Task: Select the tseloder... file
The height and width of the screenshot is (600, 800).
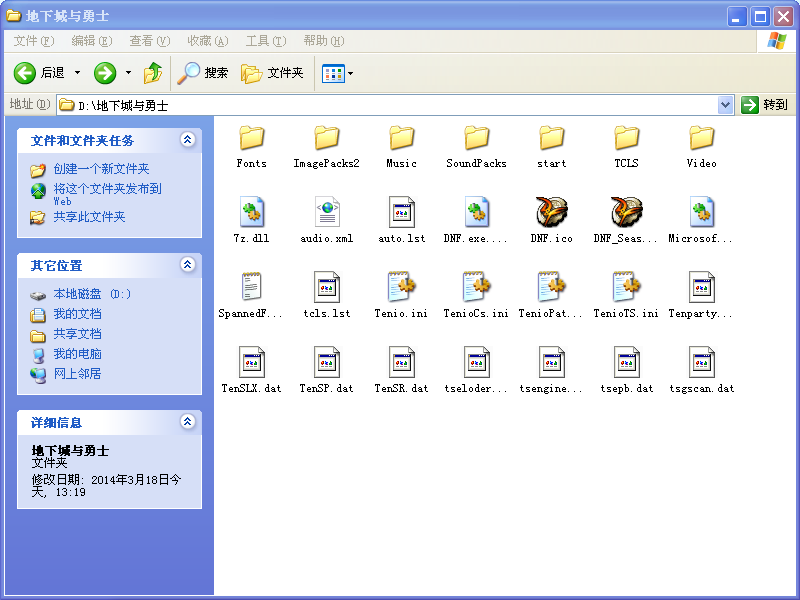Action: [477, 371]
